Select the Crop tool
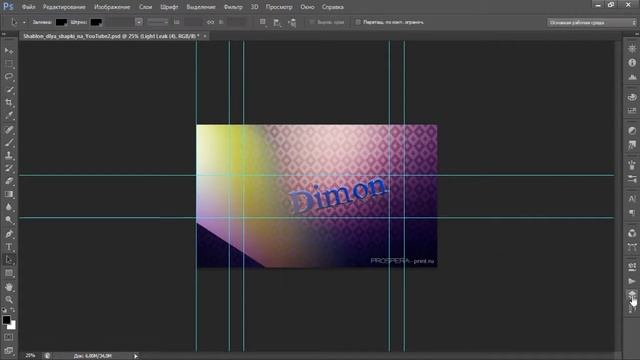Image resolution: width=640 pixels, height=360 pixels. click(x=9, y=103)
